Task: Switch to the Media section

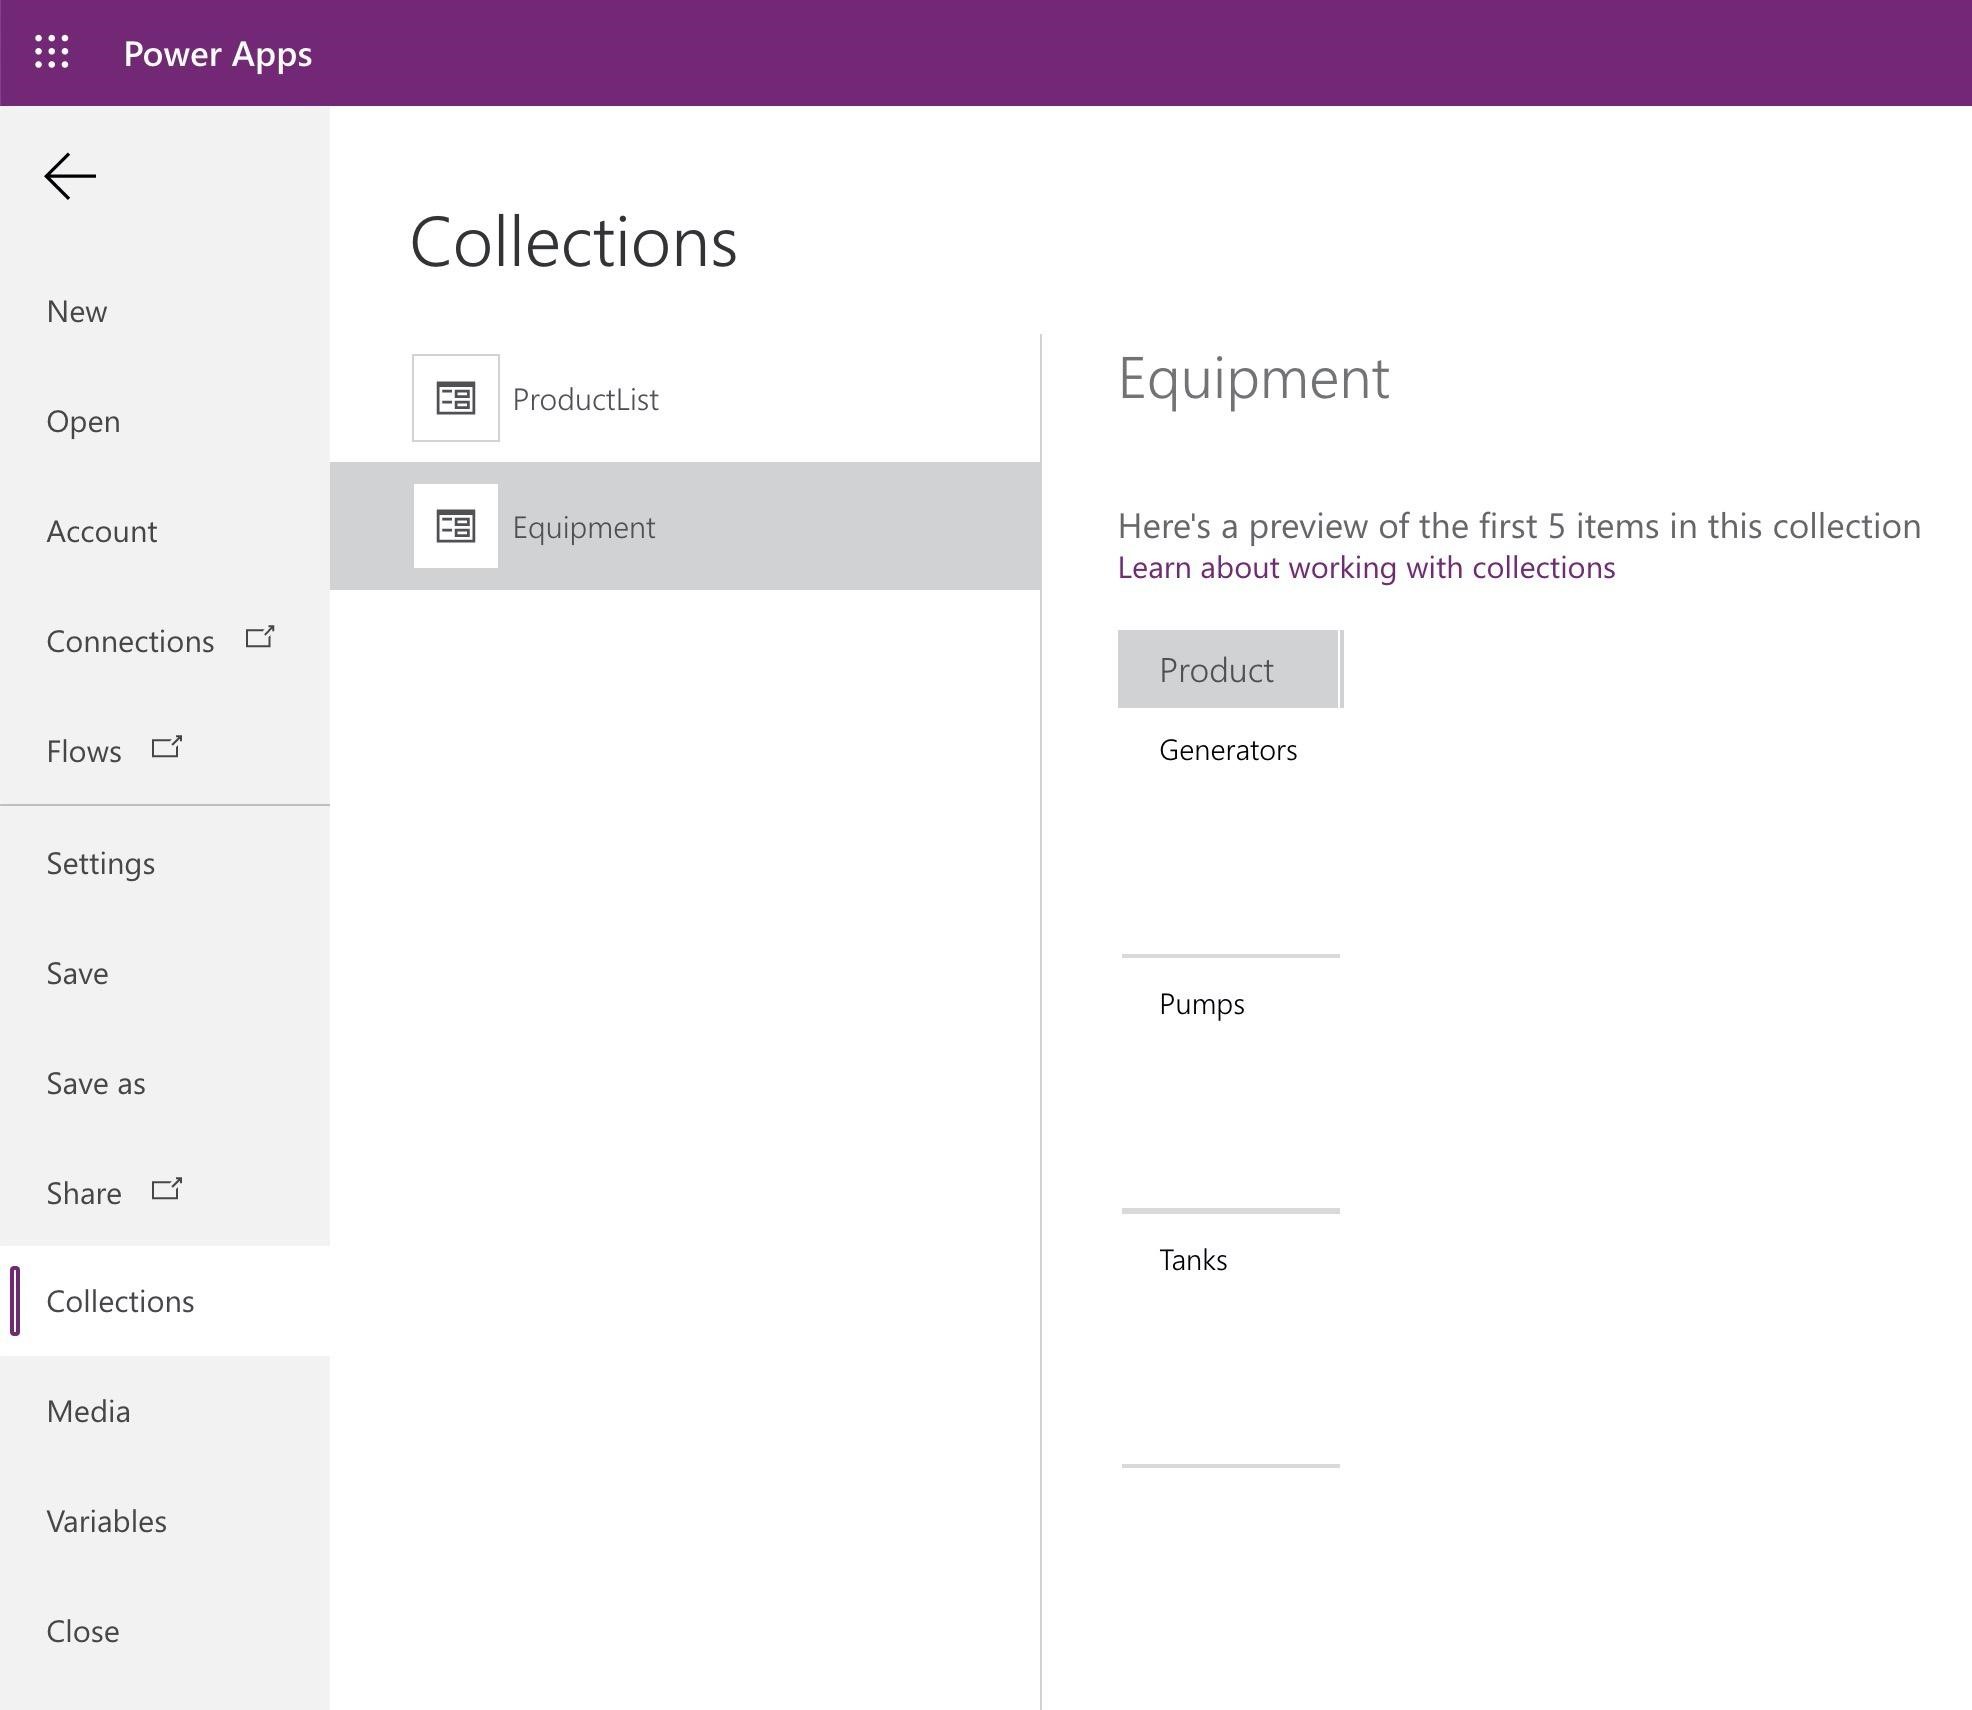Action: point(88,1412)
